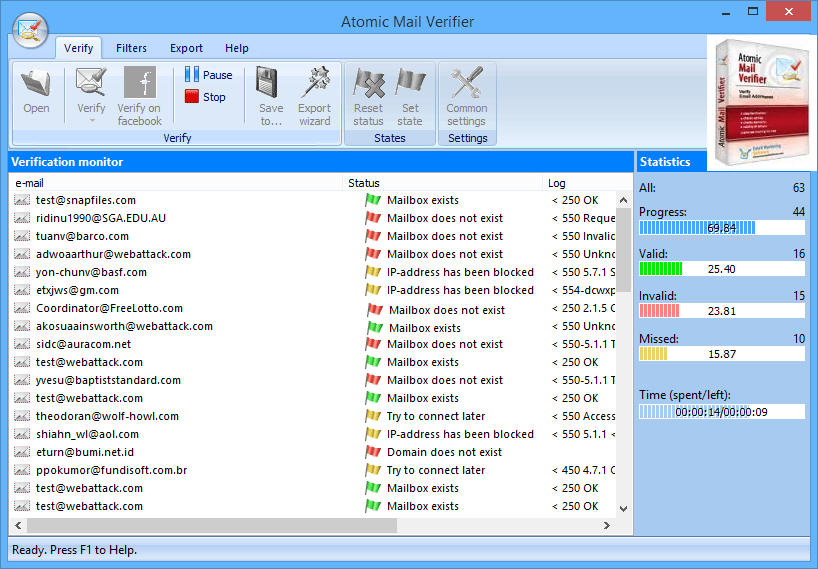The width and height of the screenshot is (818, 569).
Task: Click row icon beside sidc@auracom.net
Action: pyautogui.click(x=21, y=344)
